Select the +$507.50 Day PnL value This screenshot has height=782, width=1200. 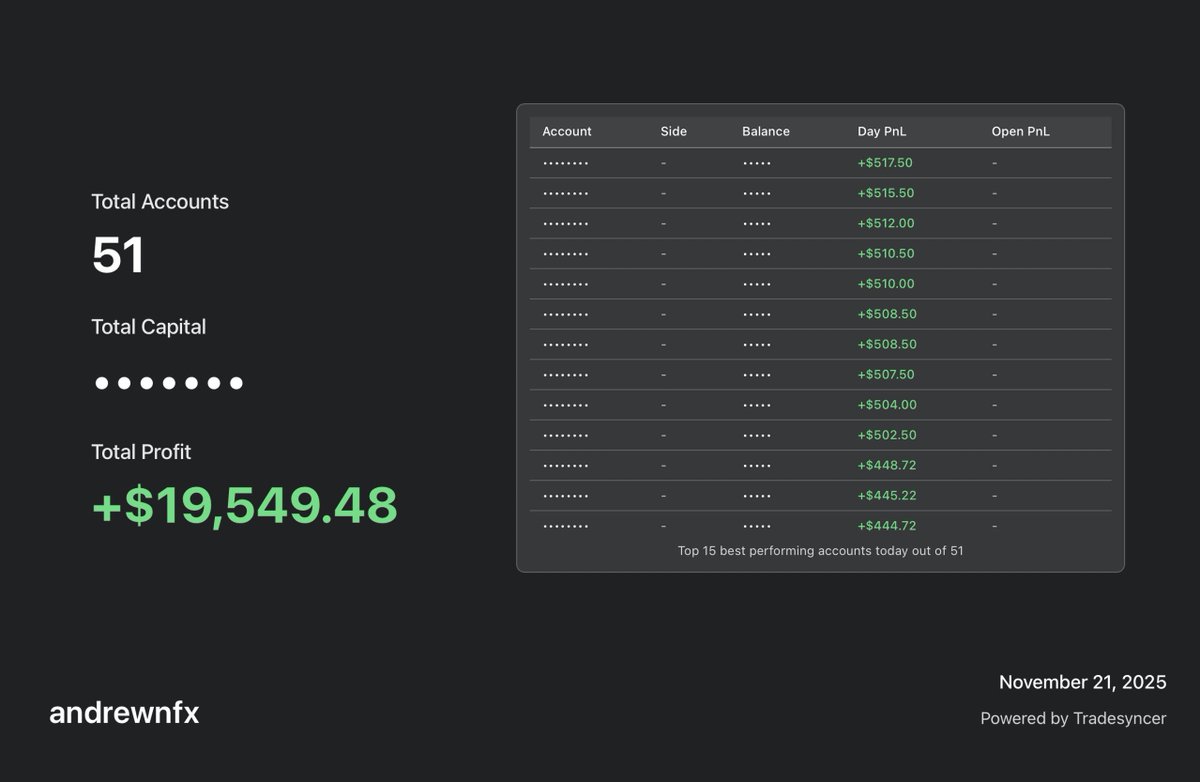point(885,374)
